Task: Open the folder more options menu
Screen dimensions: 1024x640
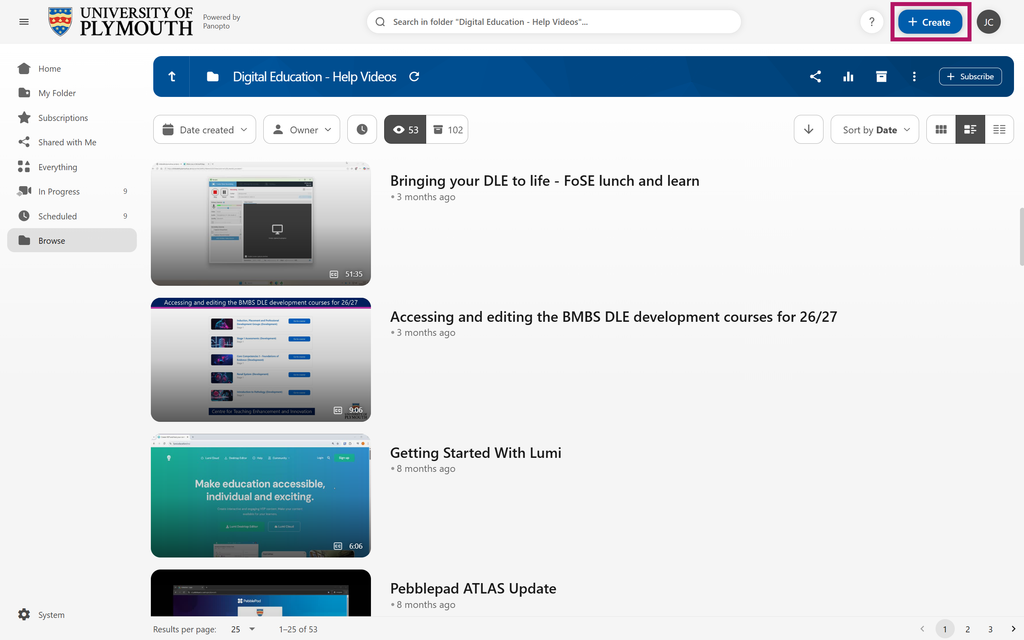Action: [x=914, y=76]
